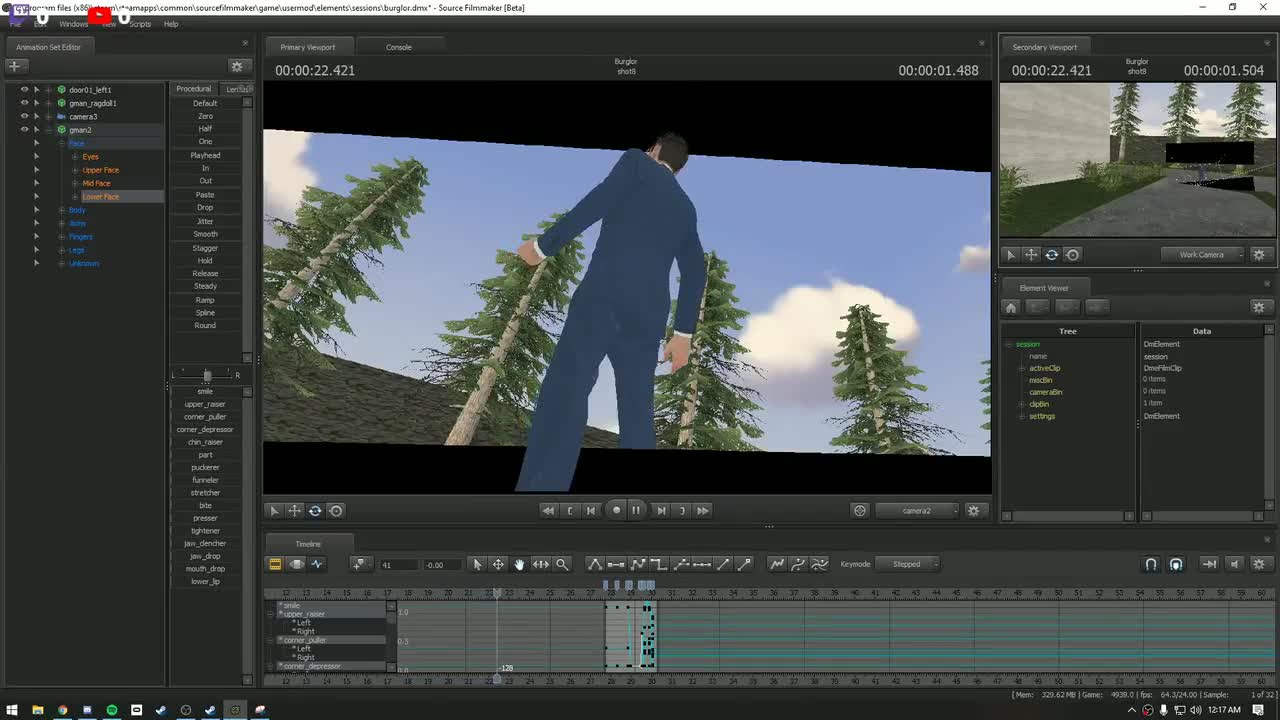Open the Windows menu
Image resolution: width=1280 pixels, height=720 pixels.
[73, 24]
